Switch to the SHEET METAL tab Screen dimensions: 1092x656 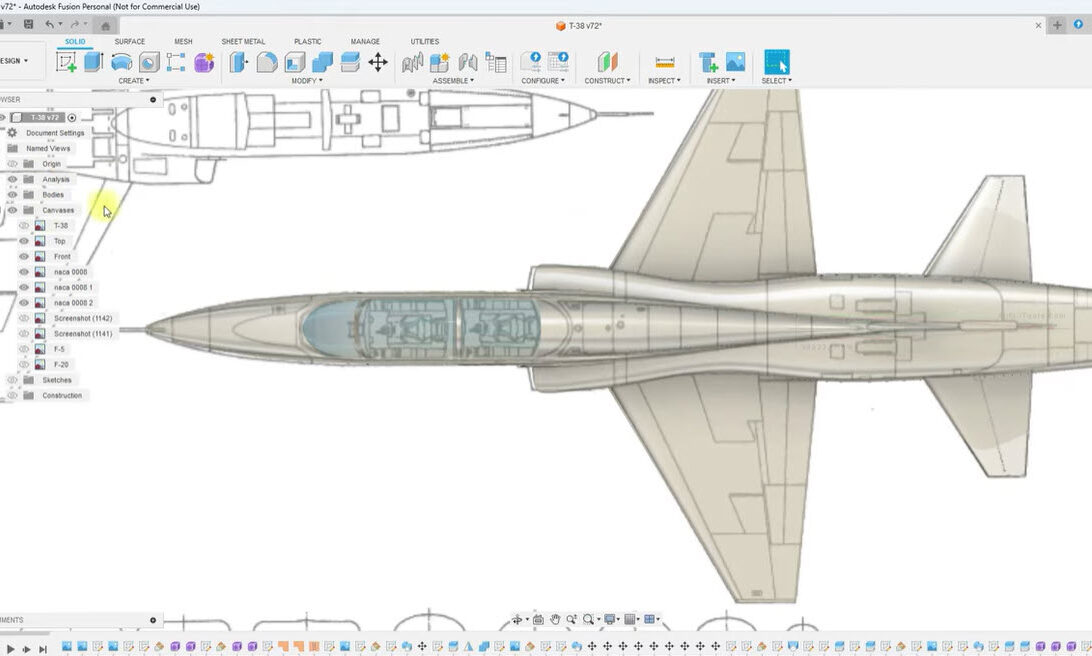(x=243, y=42)
